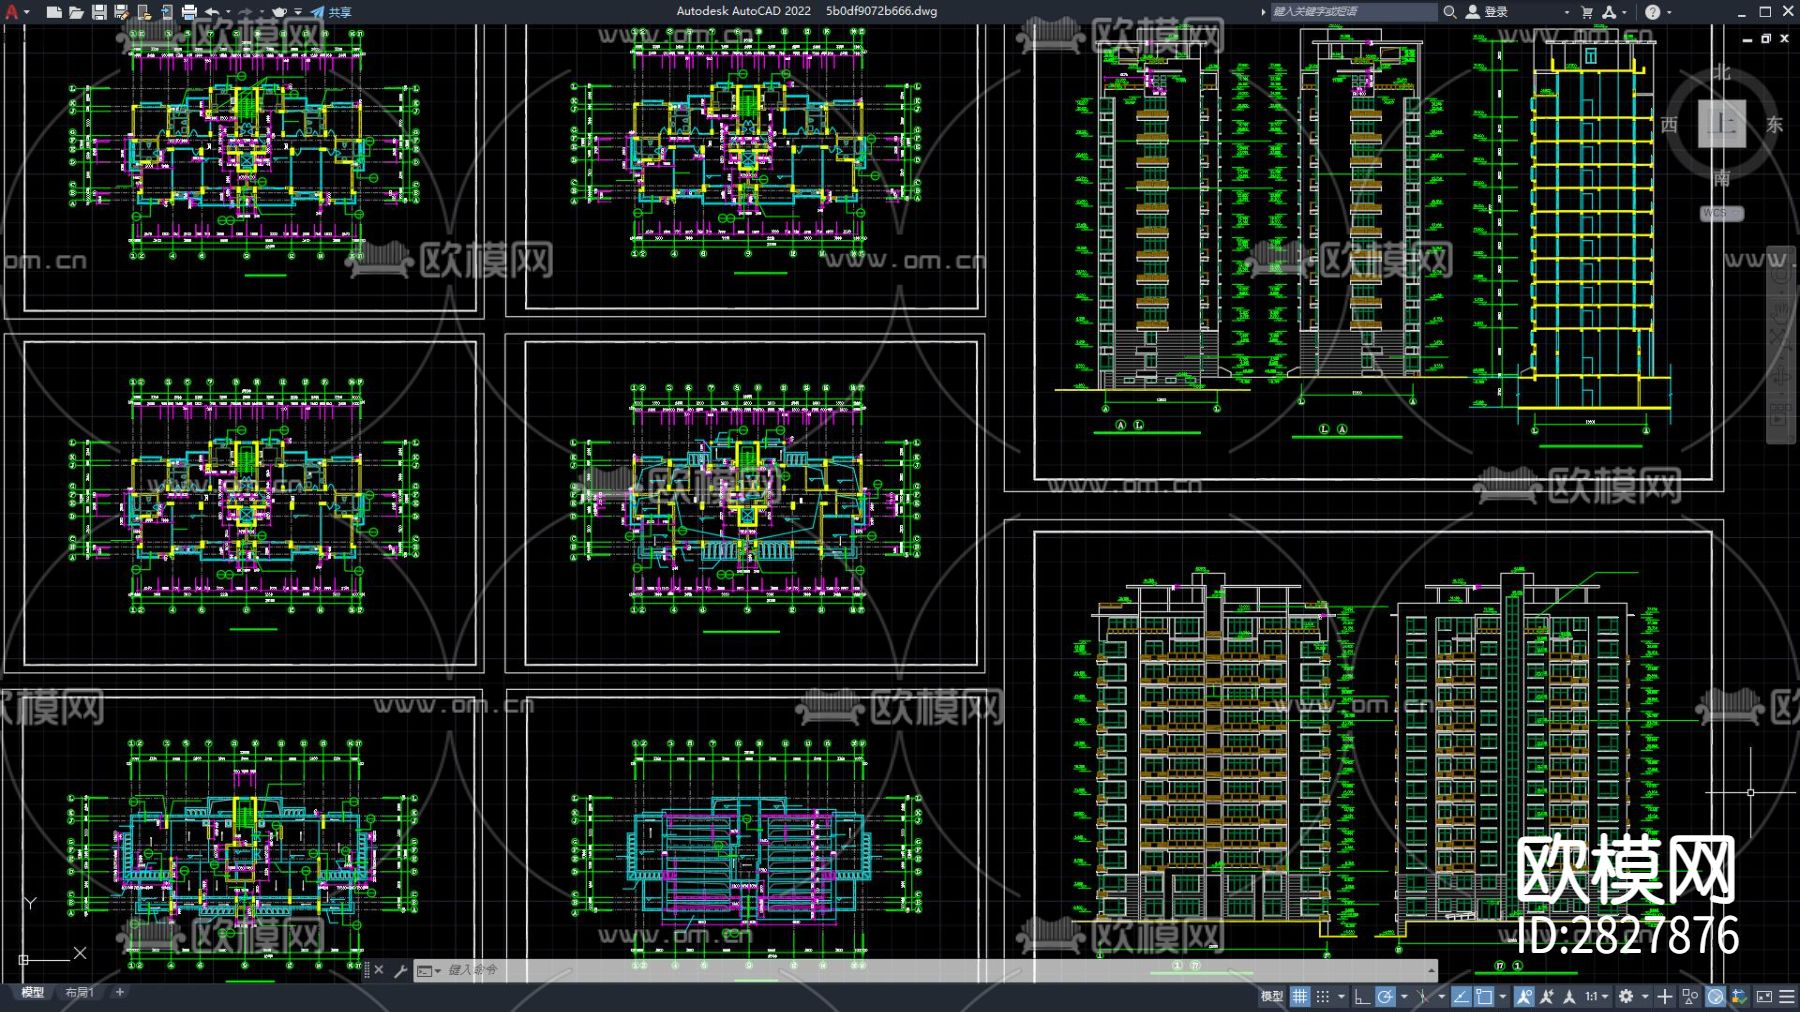
Task: Click the Plot printer icon
Action: click(x=189, y=12)
